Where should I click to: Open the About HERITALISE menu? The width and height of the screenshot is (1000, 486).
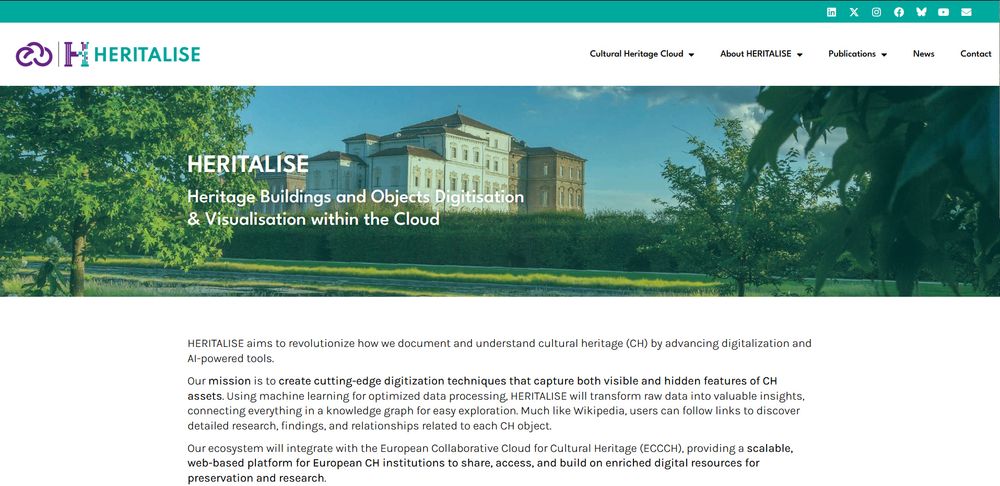(x=756, y=54)
